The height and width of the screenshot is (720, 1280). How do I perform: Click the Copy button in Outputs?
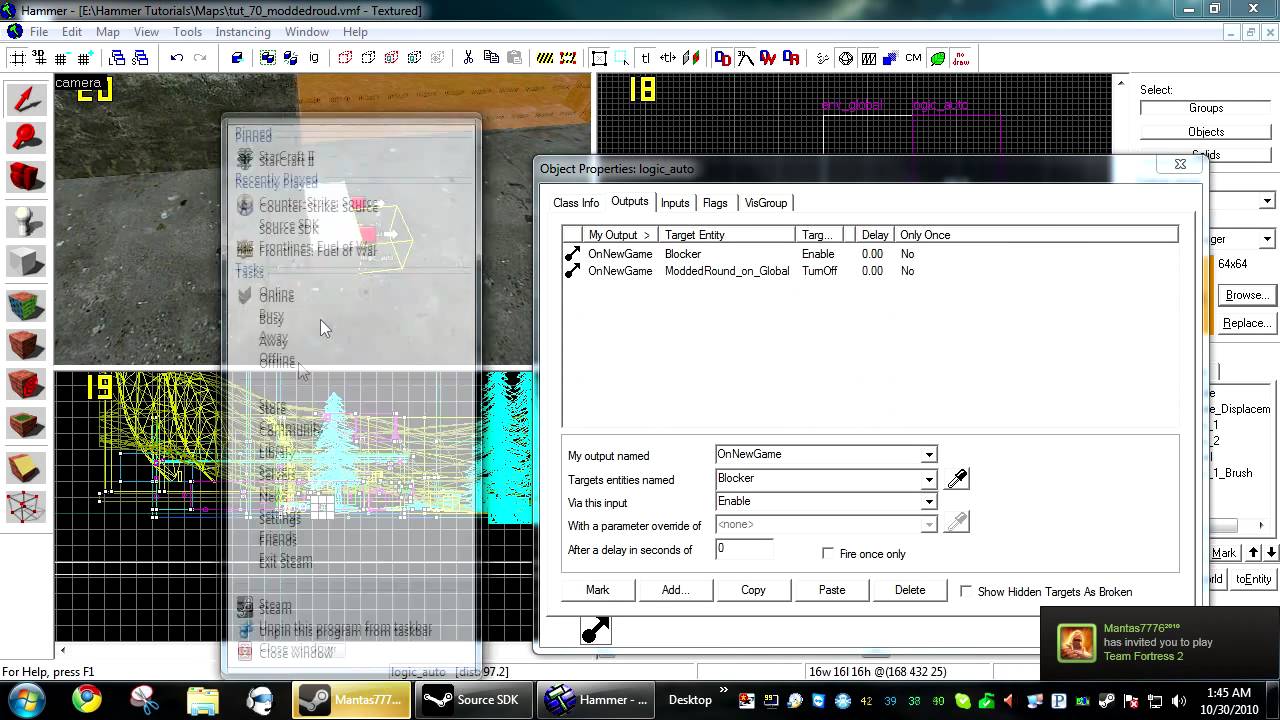pyautogui.click(x=753, y=590)
